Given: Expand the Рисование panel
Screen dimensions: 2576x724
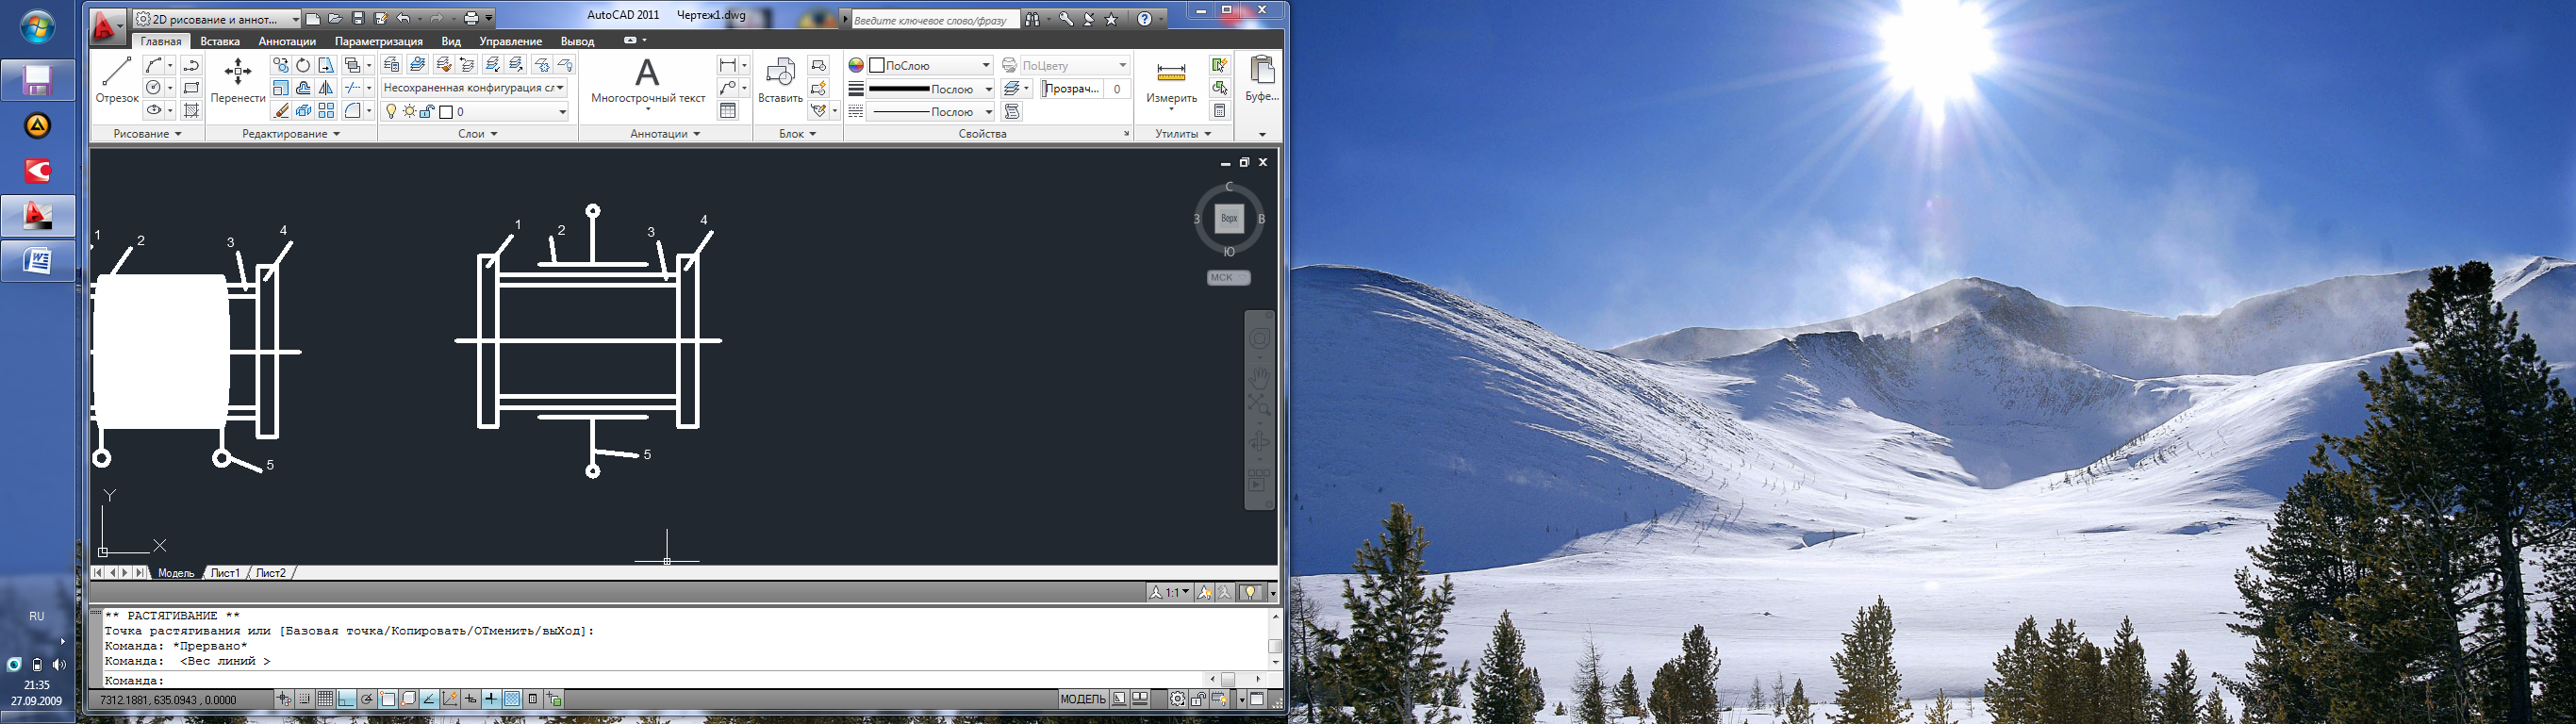Looking at the screenshot, I should 147,134.
